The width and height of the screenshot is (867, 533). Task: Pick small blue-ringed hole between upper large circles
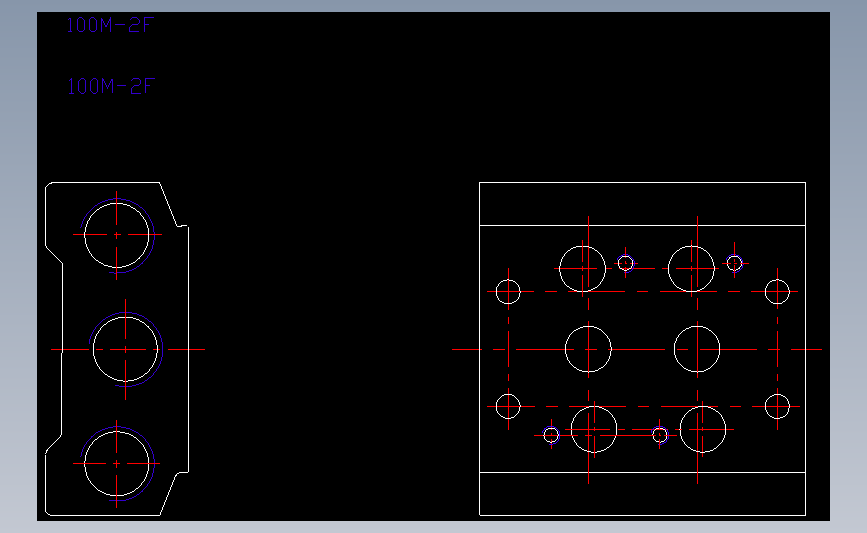tap(625, 263)
